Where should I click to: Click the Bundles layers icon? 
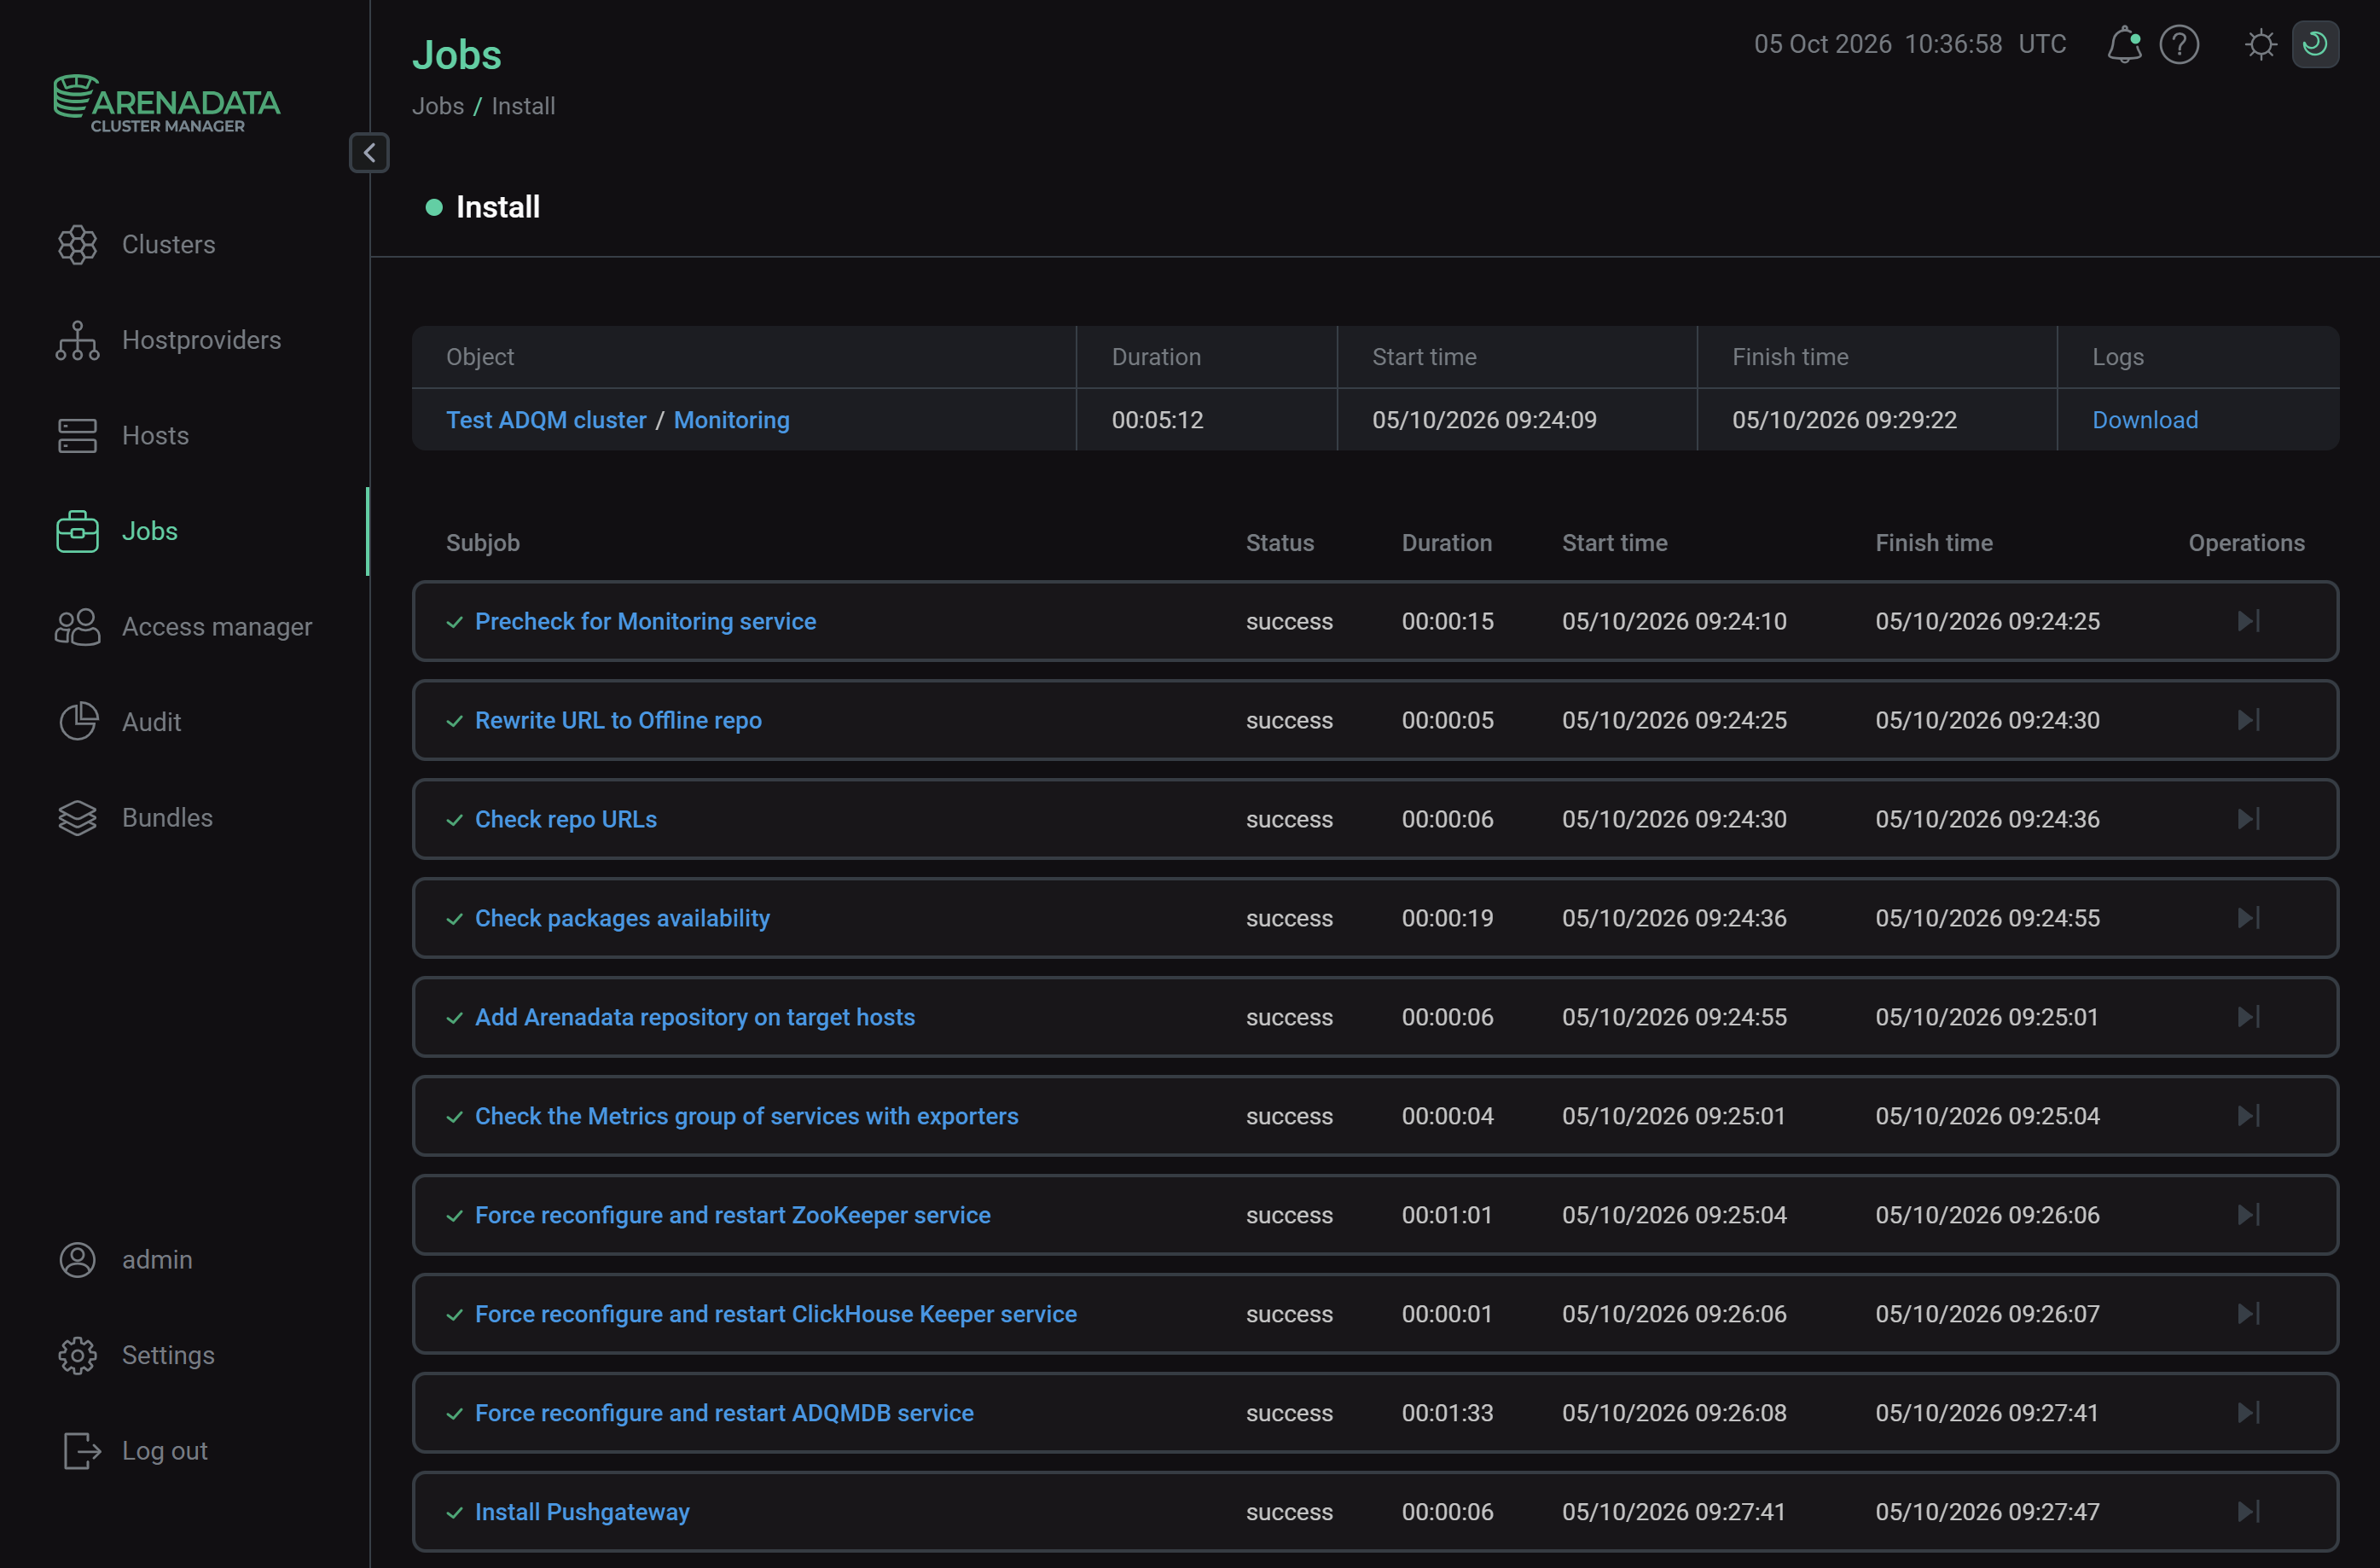(77, 818)
